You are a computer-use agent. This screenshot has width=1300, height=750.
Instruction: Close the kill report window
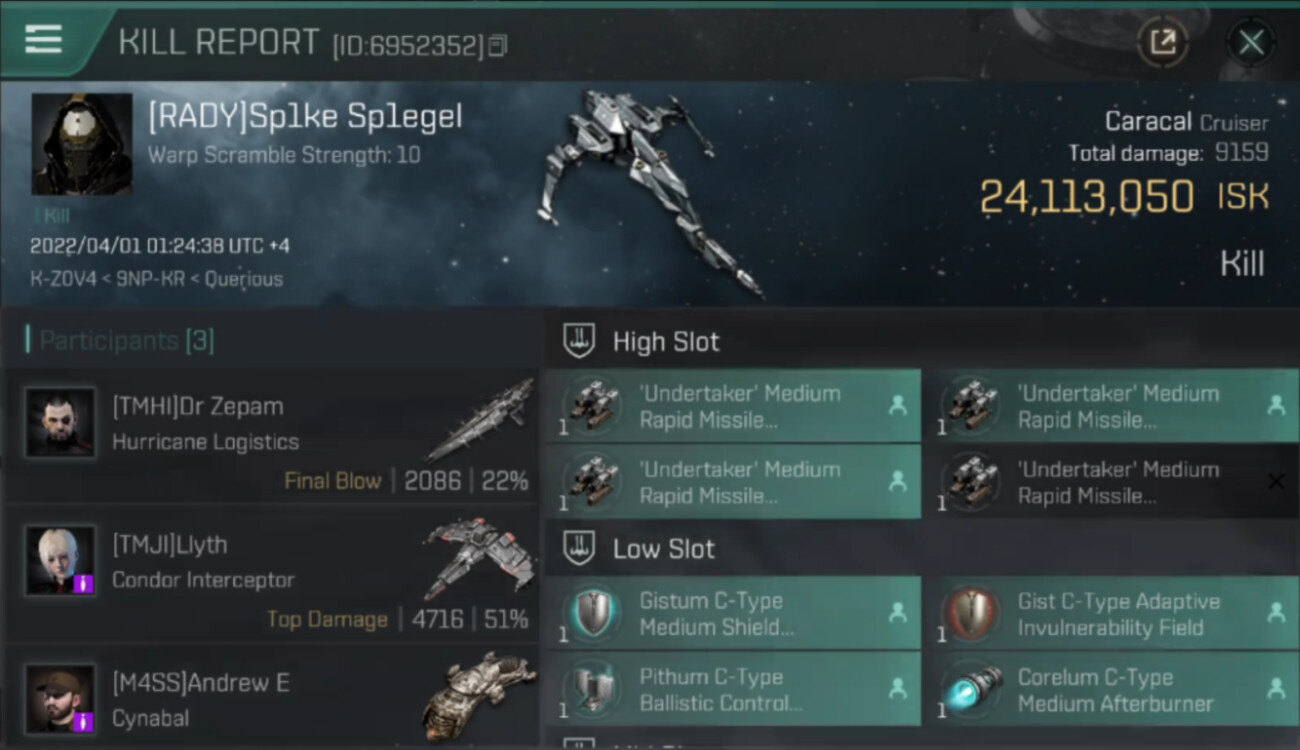[x=1251, y=42]
